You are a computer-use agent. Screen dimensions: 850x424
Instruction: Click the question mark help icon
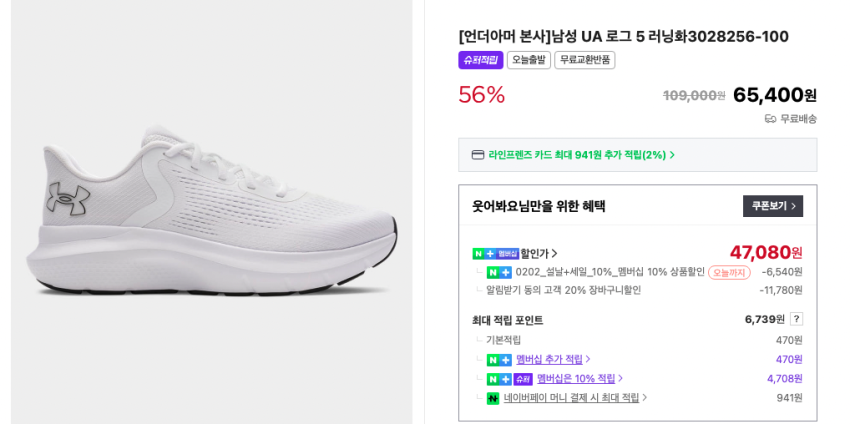point(796,319)
